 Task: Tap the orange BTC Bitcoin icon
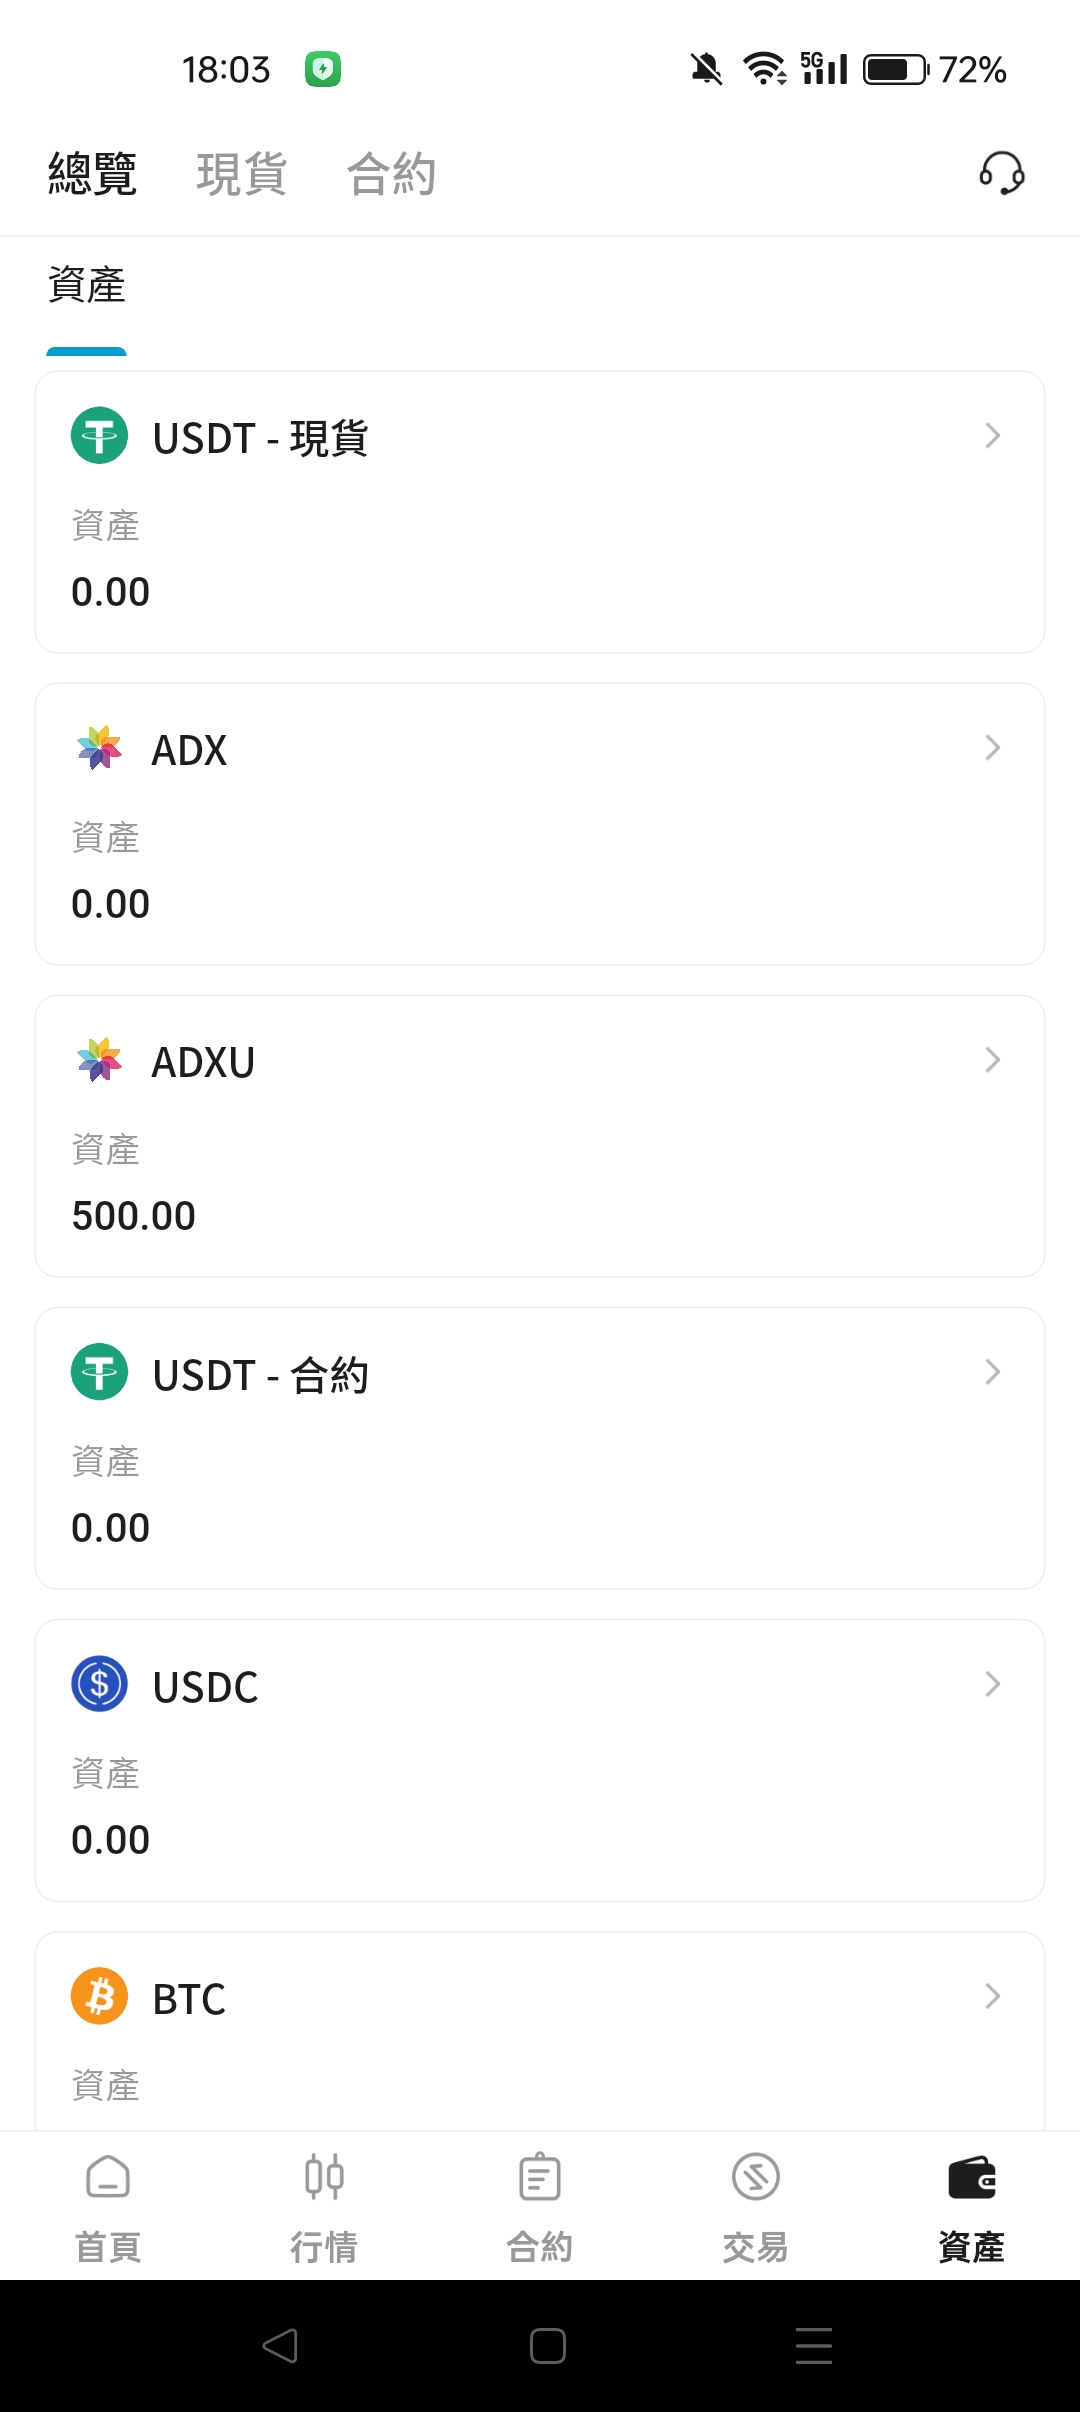pos(99,1996)
